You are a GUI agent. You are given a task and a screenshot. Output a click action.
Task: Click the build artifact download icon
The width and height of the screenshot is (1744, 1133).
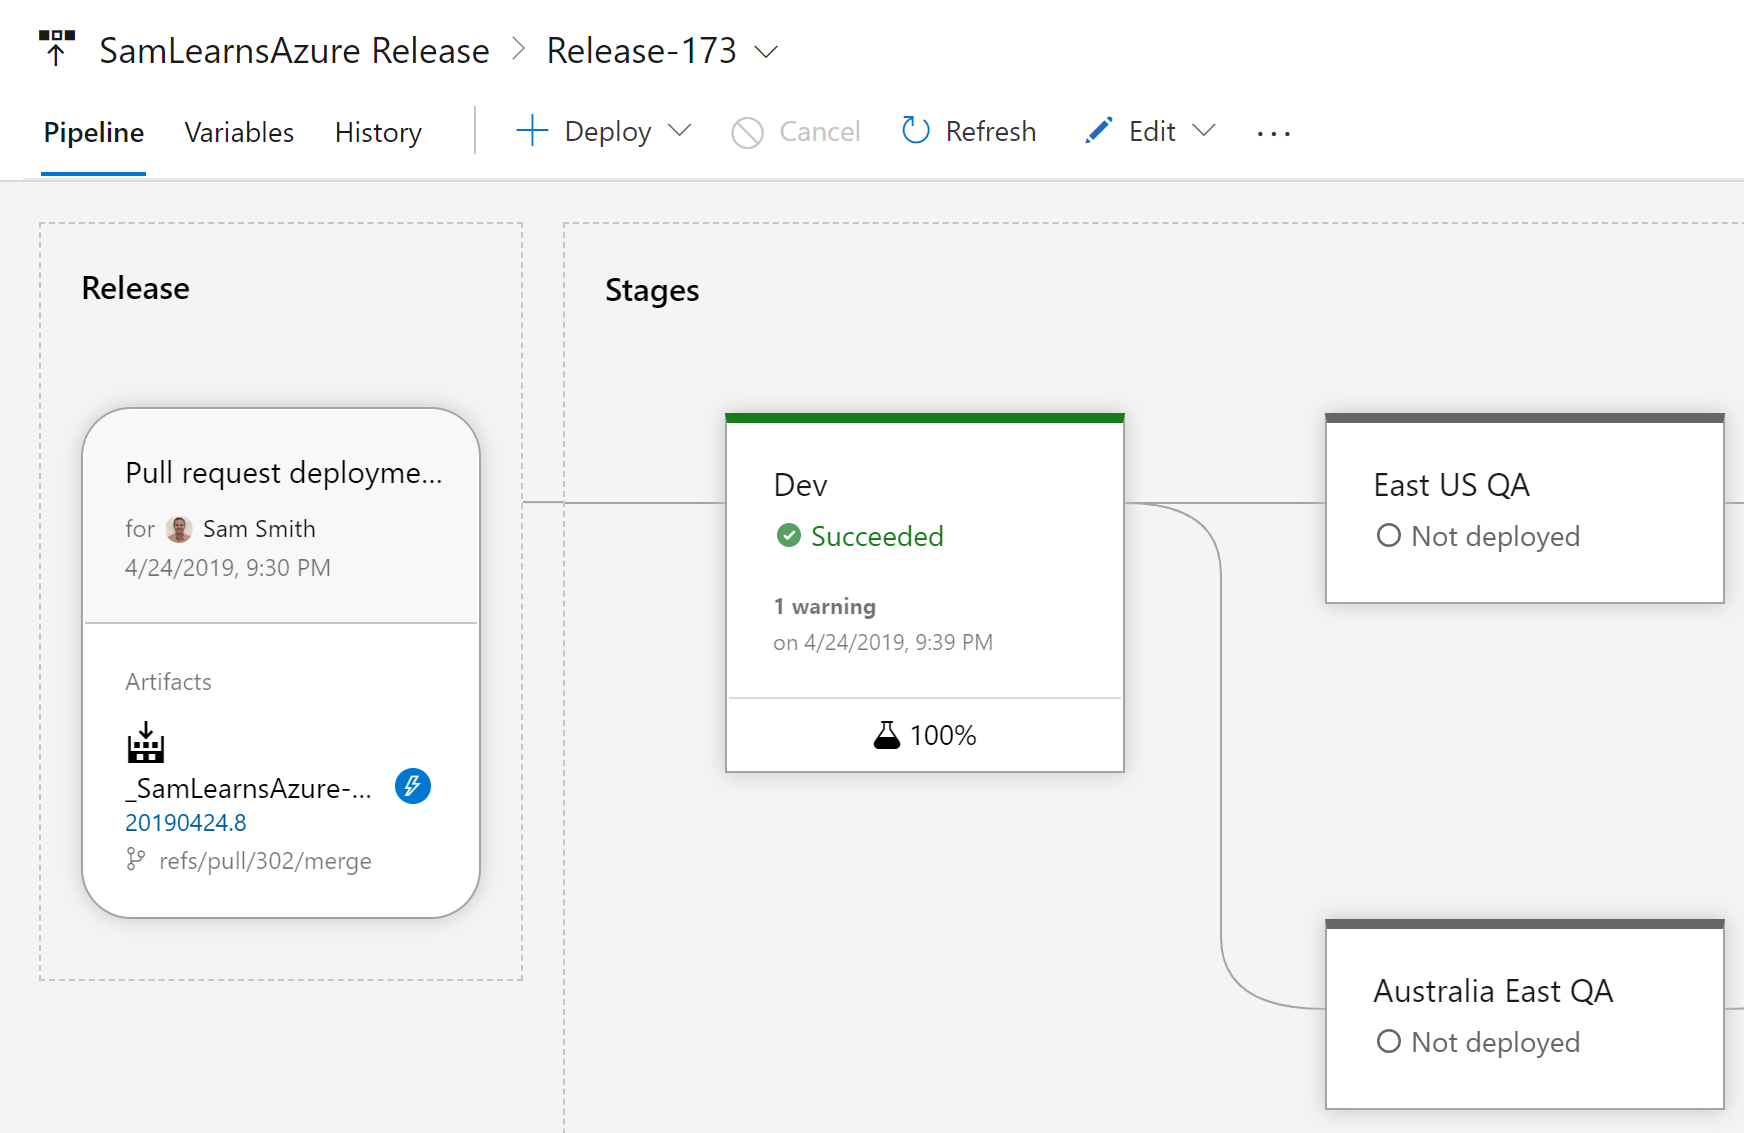(146, 742)
